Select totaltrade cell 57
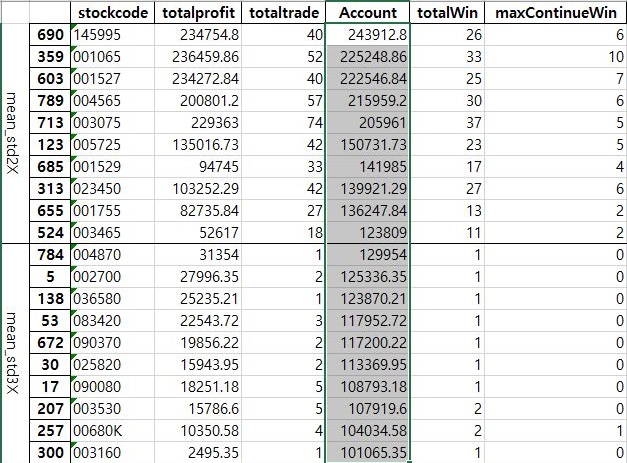 click(284, 101)
